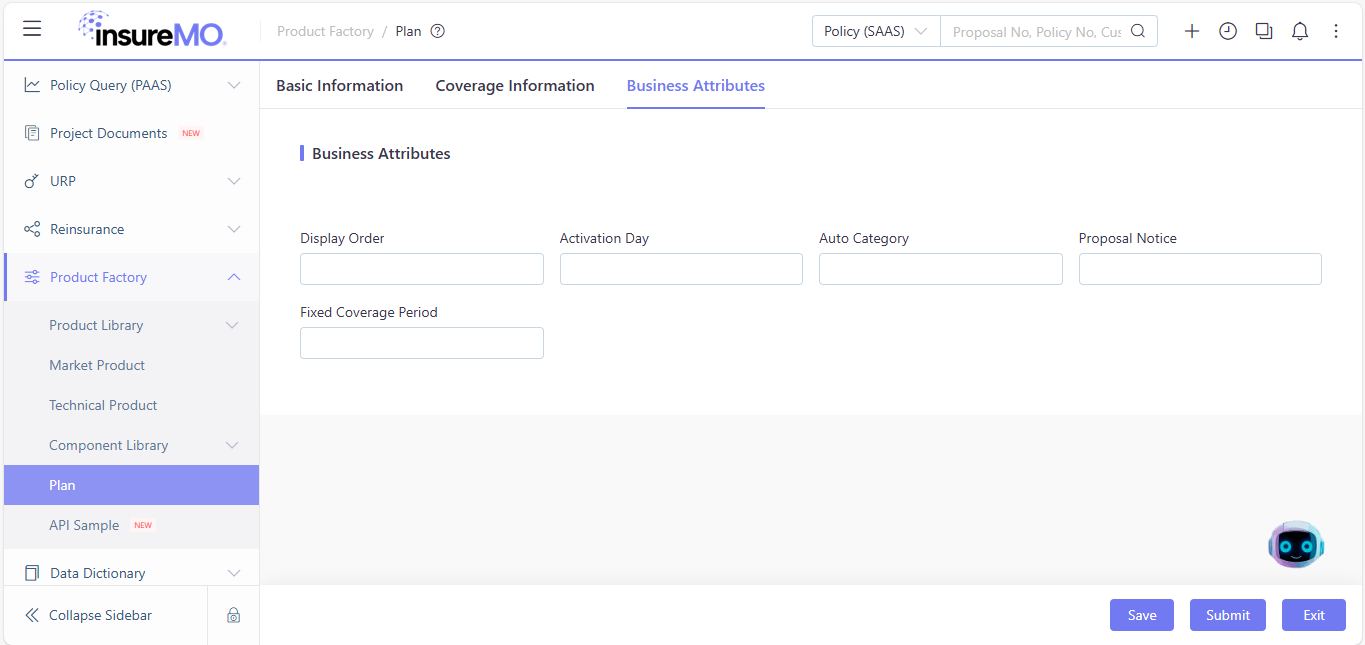The height and width of the screenshot is (645, 1365).
Task: Expand the Policy Query (PAAS) menu
Action: click(x=132, y=85)
